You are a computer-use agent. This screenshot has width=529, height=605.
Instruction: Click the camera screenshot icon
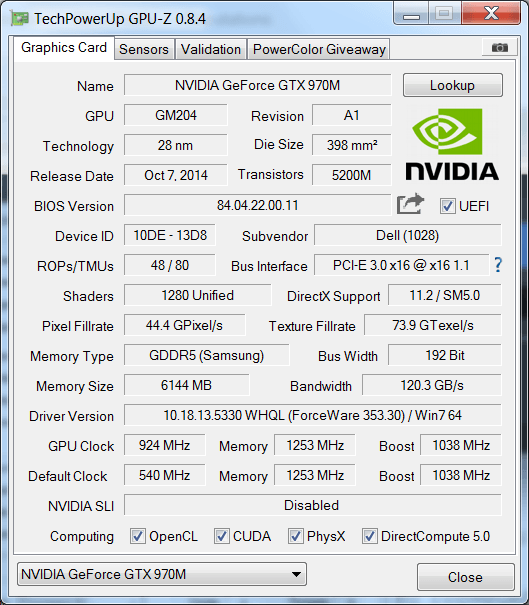pos(500,47)
